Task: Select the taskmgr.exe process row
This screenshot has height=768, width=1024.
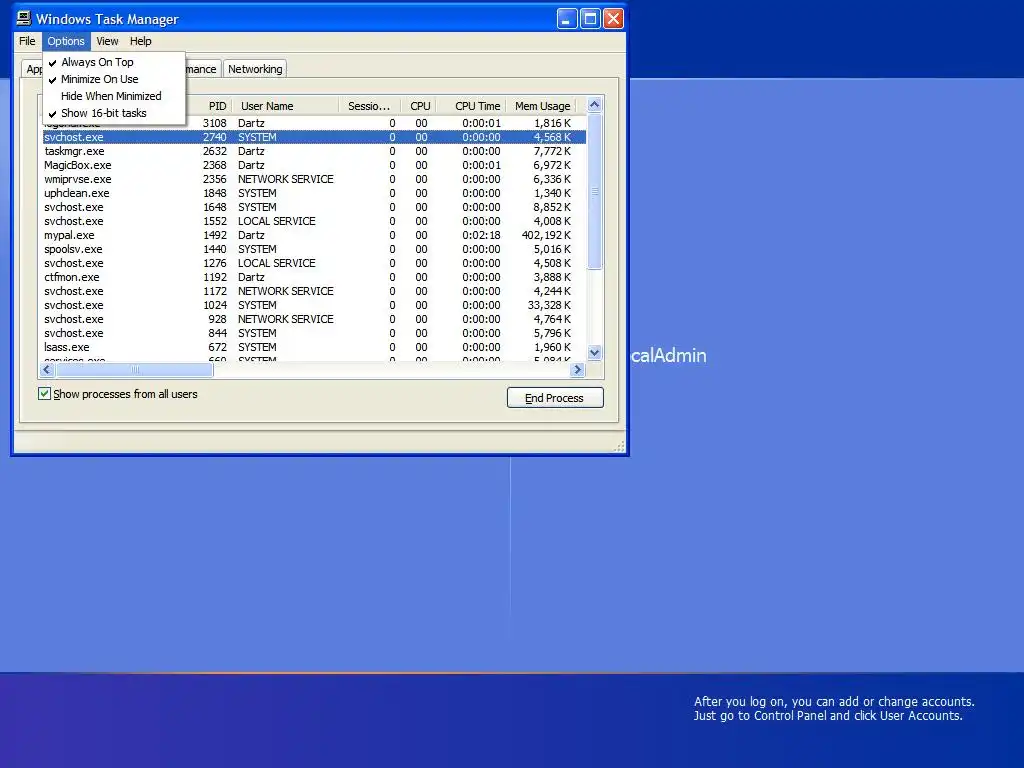Action: click(x=313, y=151)
